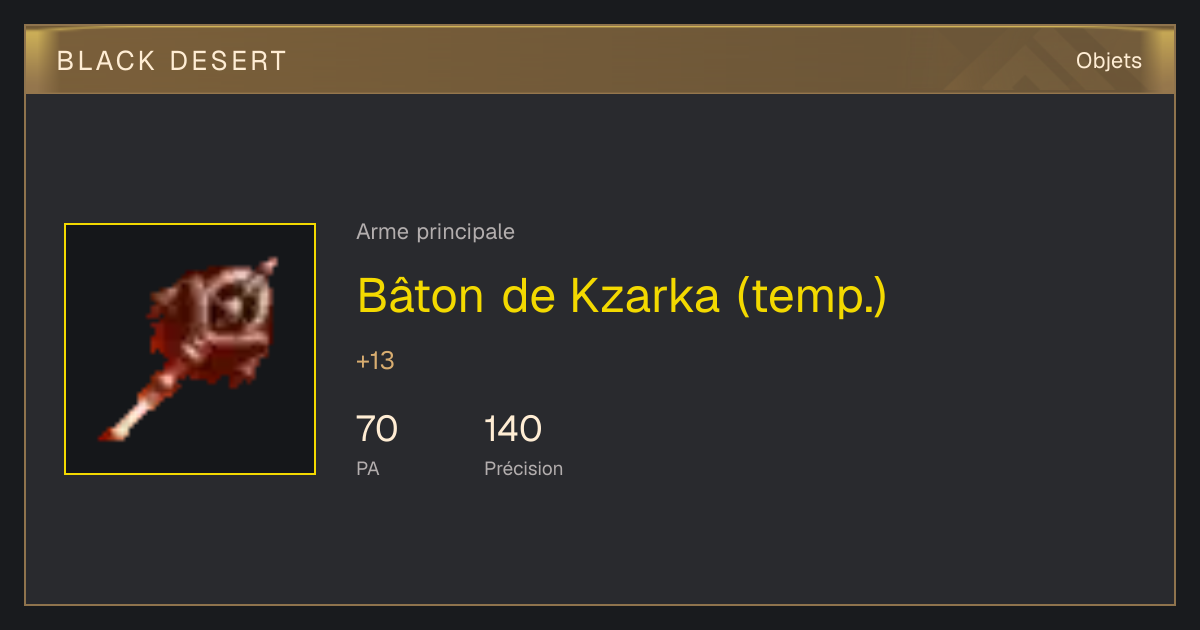This screenshot has width=1200, height=630.
Task: Click the pale handle tip of the staff
Action: [118, 430]
